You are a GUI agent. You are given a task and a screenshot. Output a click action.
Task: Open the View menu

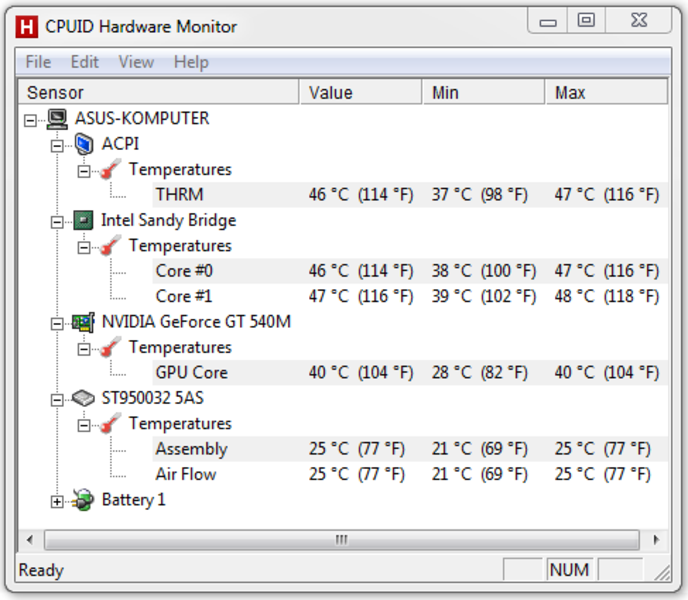pos(136,62)
